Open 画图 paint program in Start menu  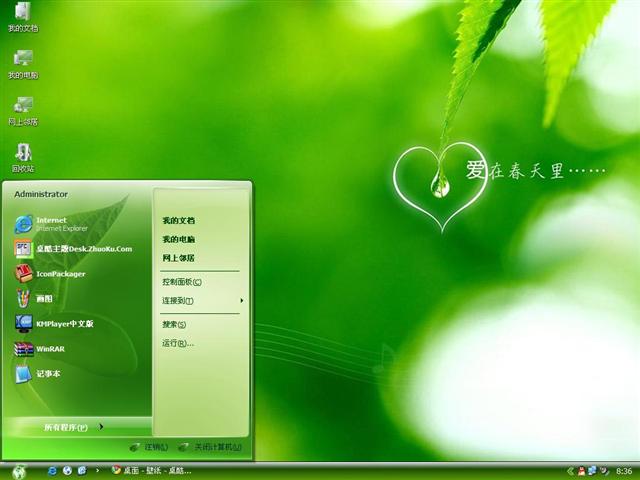(78, 299)
